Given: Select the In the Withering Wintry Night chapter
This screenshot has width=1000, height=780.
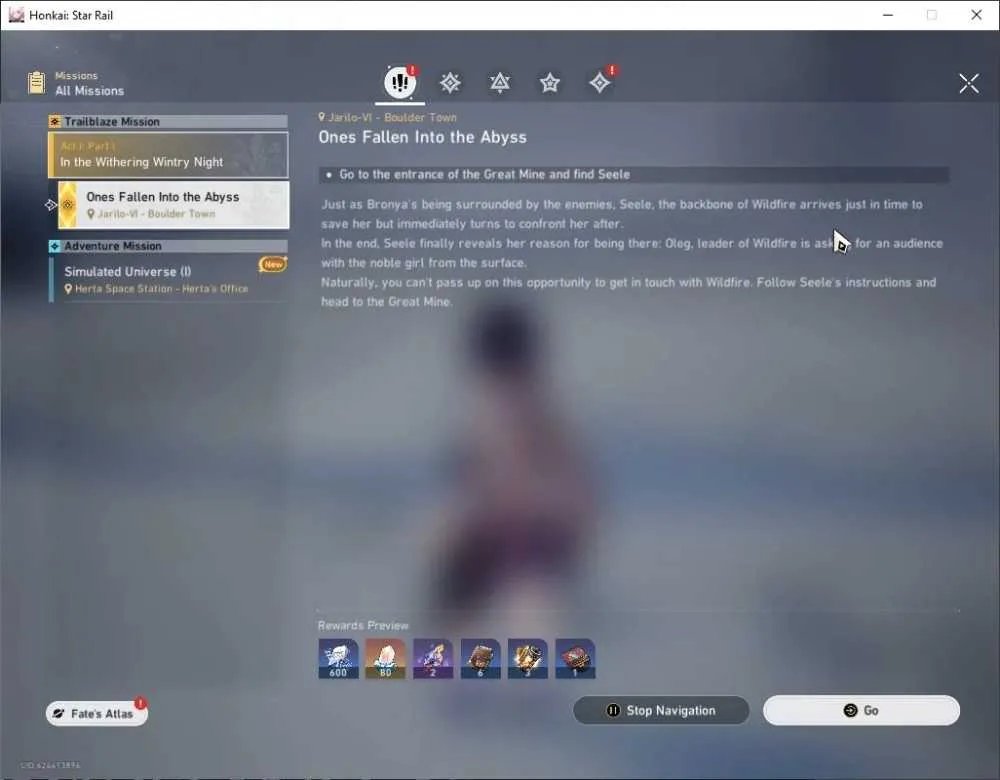Looking at the screenshot, I should tap(168, 154).
